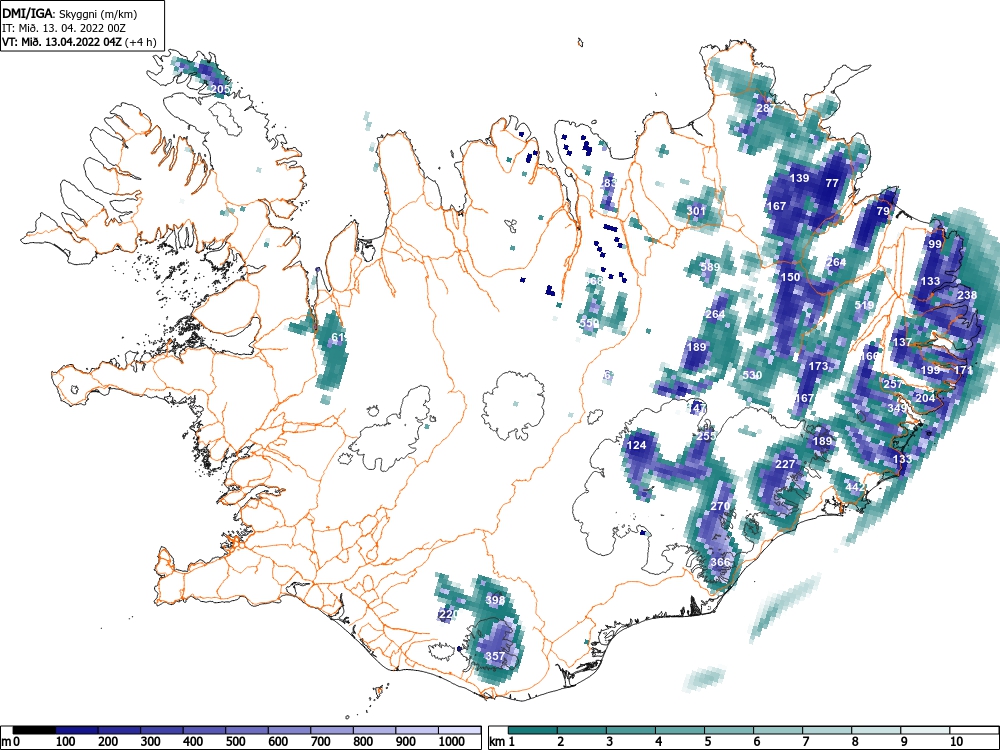The height and width of the screenshot is (750, 1000).
Task: Click the 150 visibility value on the map
Action: [x=790, y=277]
